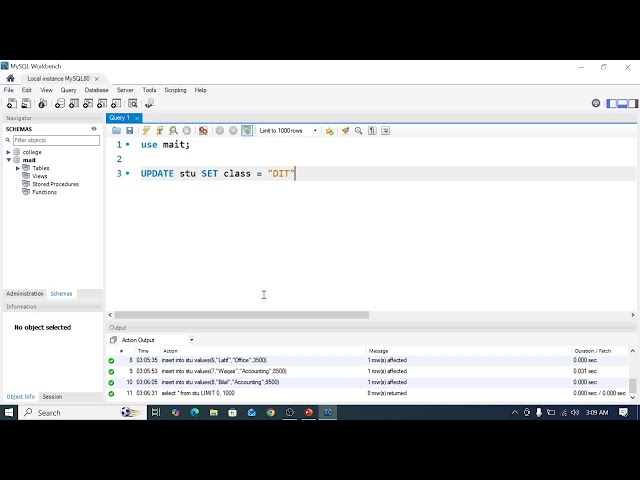Close the Query 1 tab
640x480 pixels.
pos(137,118)
